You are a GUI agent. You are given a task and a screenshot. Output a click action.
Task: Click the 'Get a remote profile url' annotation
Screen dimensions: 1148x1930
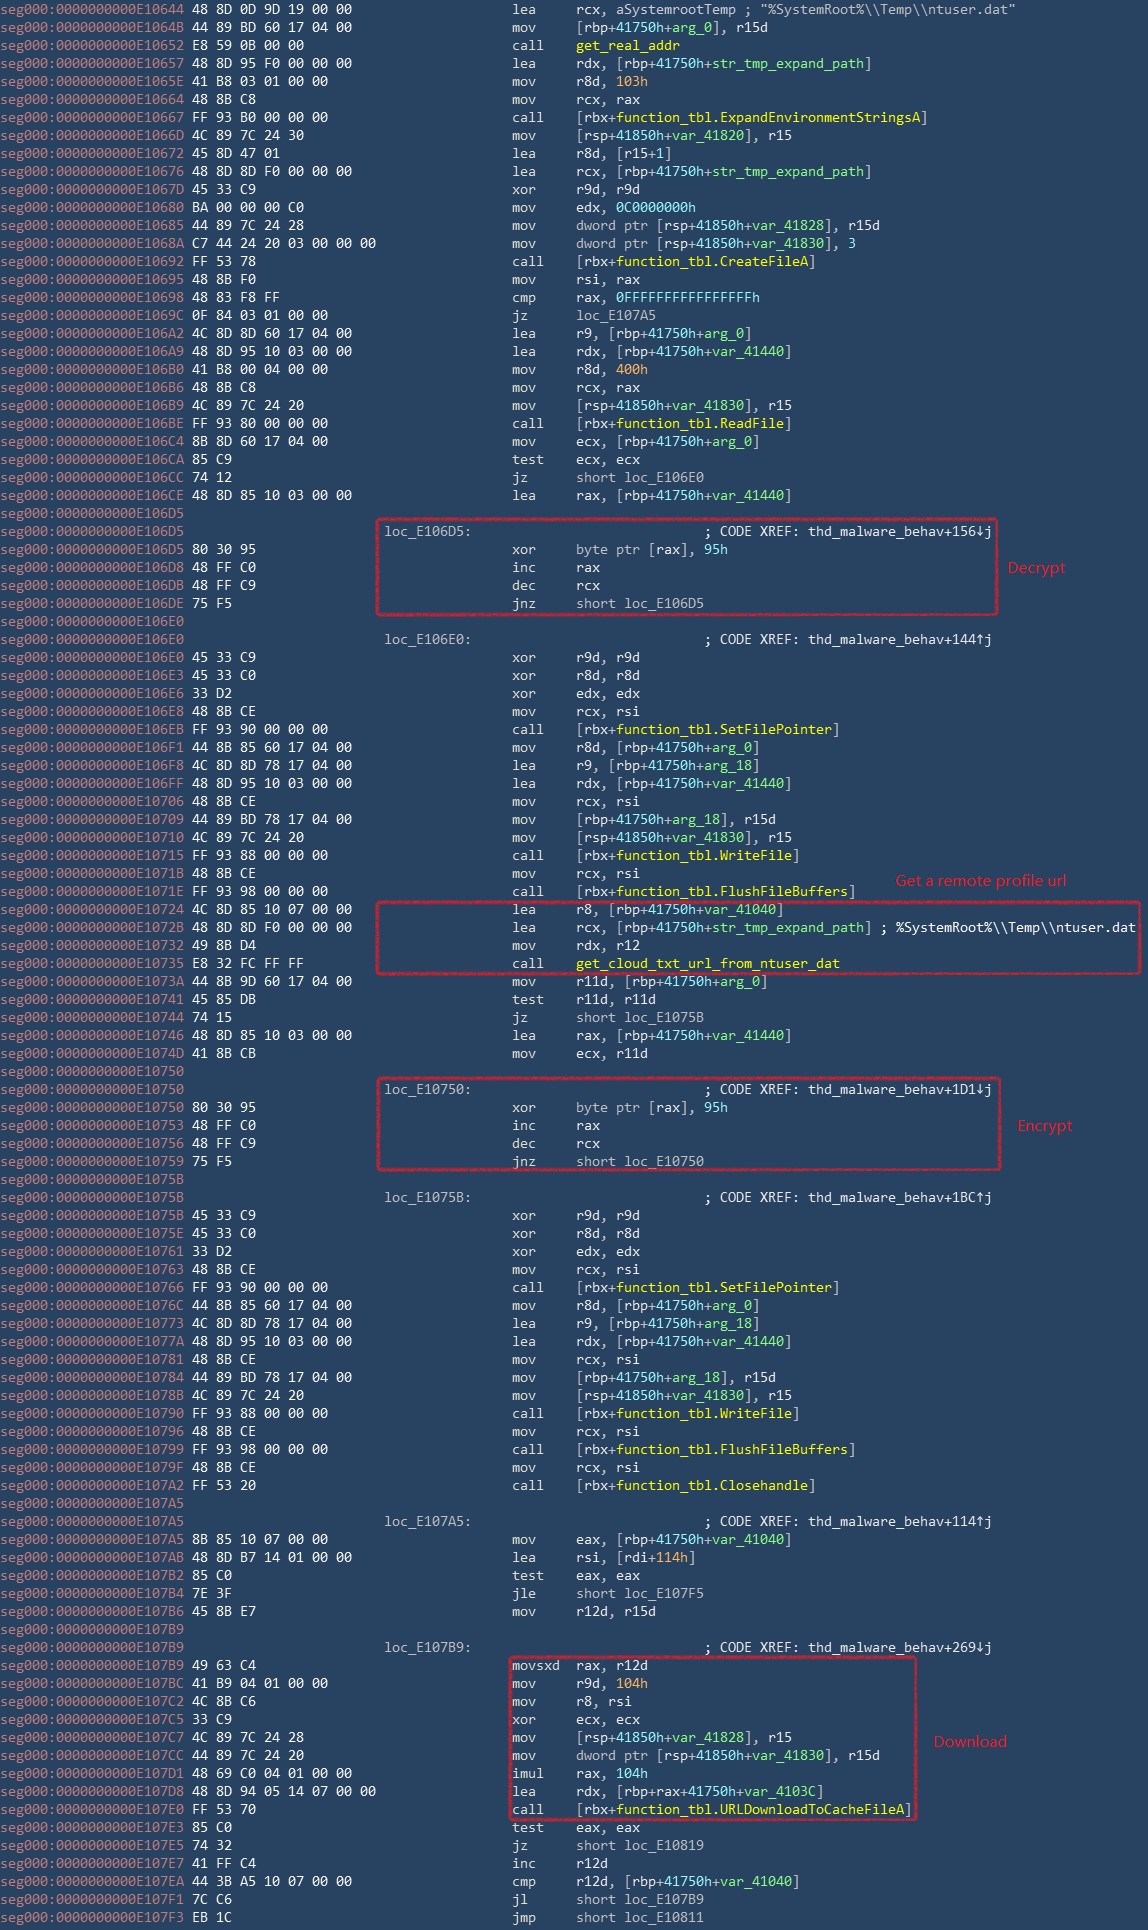(x=980, y=881)
